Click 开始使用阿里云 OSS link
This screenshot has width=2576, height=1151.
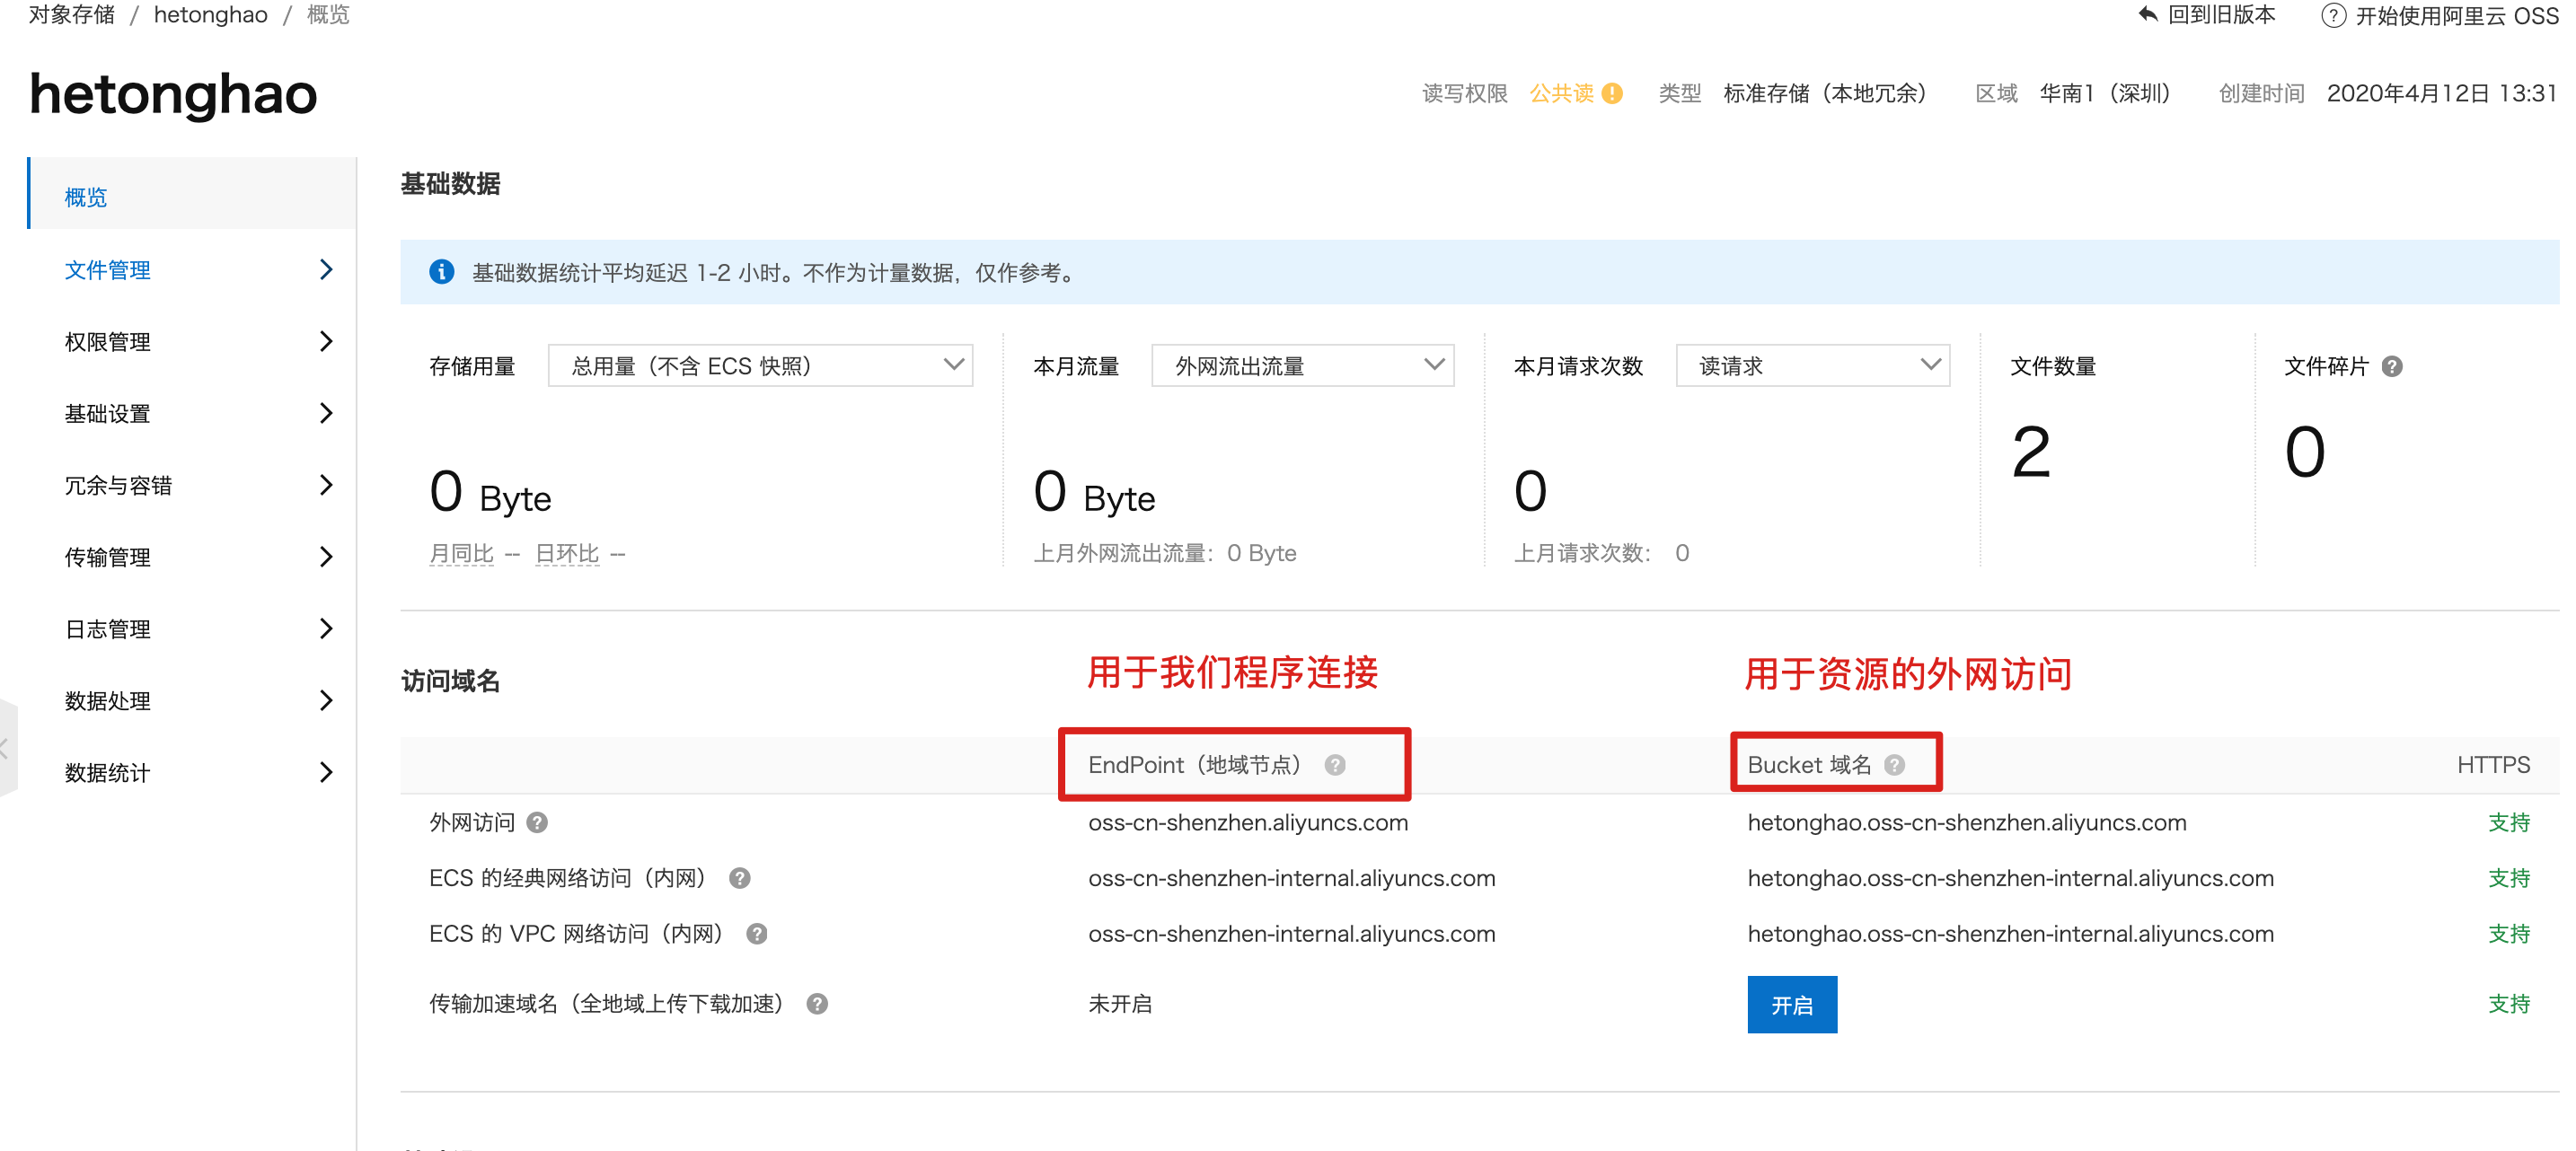2456,16
